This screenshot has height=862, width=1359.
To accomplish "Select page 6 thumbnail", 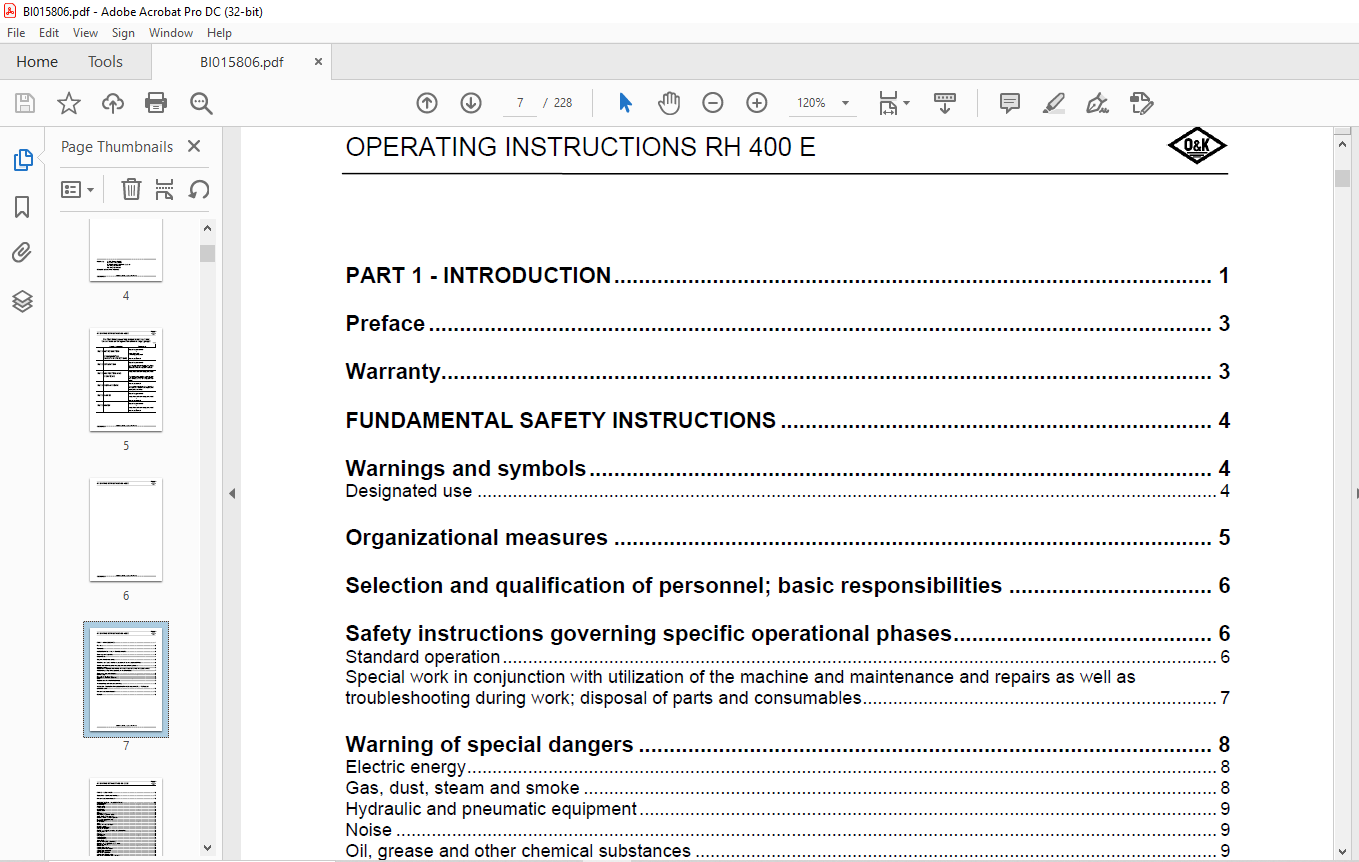I will pyautogui.click(x=126, y=529).
